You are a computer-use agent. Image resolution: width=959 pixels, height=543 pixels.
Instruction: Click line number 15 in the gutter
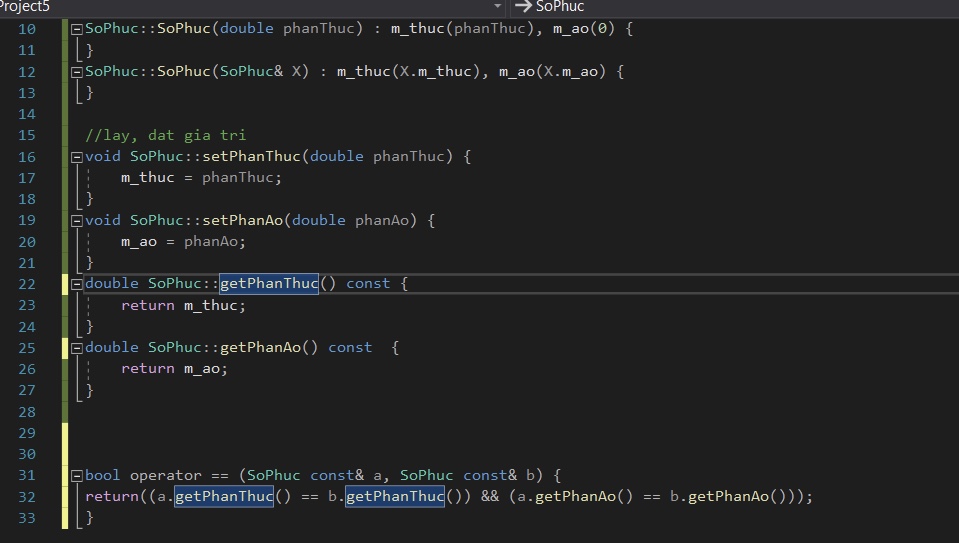[x=27, y=135]
